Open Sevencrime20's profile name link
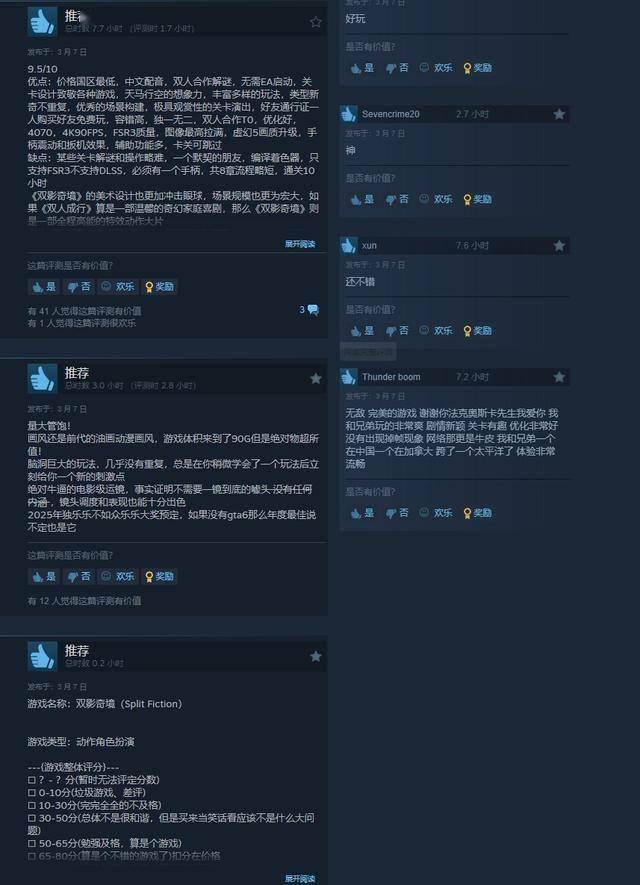The height and width of the screenshot is (885, 640). [391, 114]
